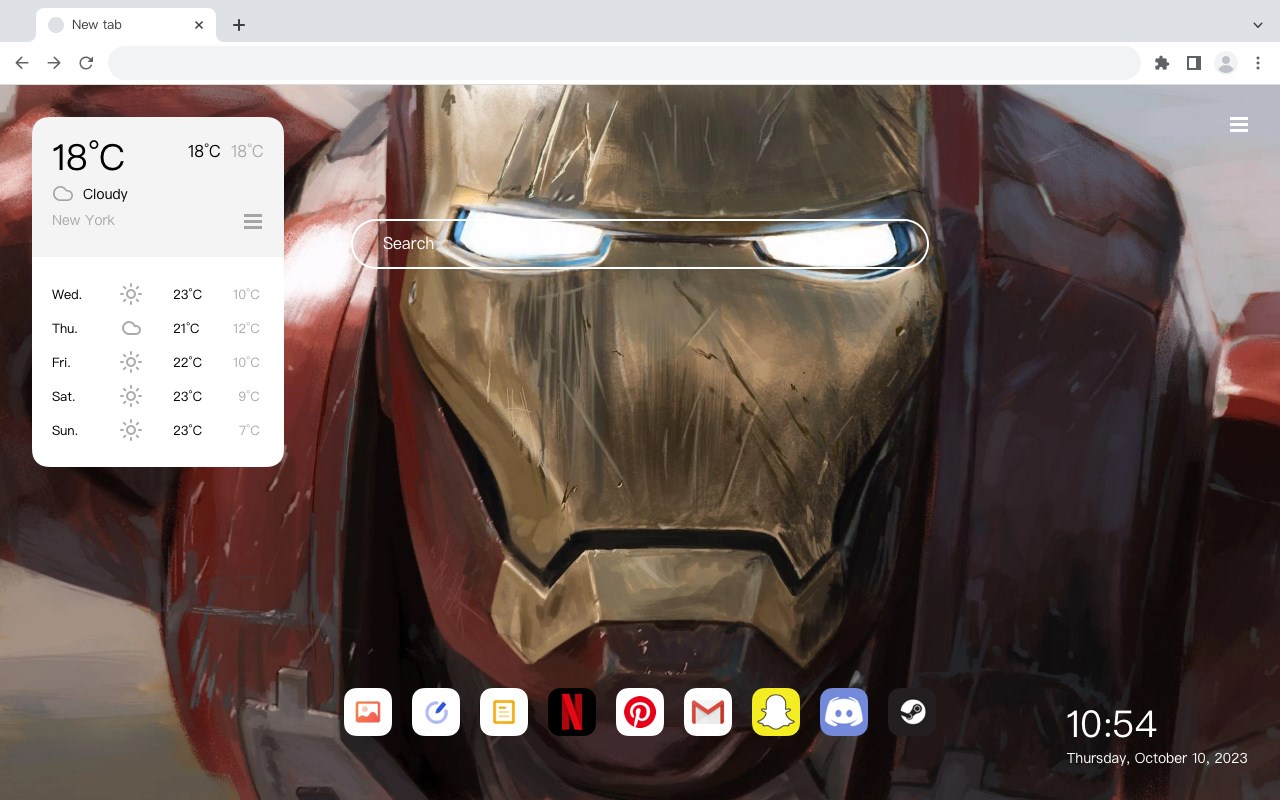1280x800 pixels.
Task: Click the browser Extensions puzzle icon
Action: tap(1161, 63)
